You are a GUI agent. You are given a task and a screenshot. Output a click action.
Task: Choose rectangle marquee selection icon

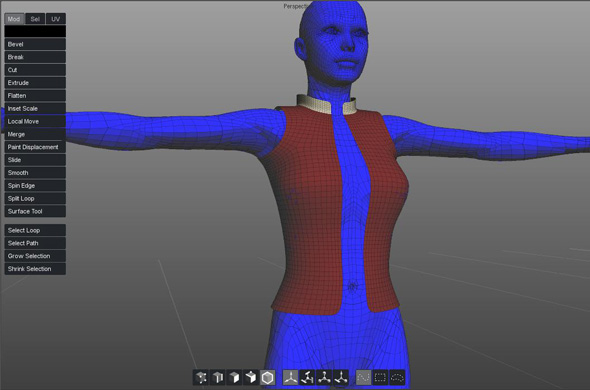point(380,377)
